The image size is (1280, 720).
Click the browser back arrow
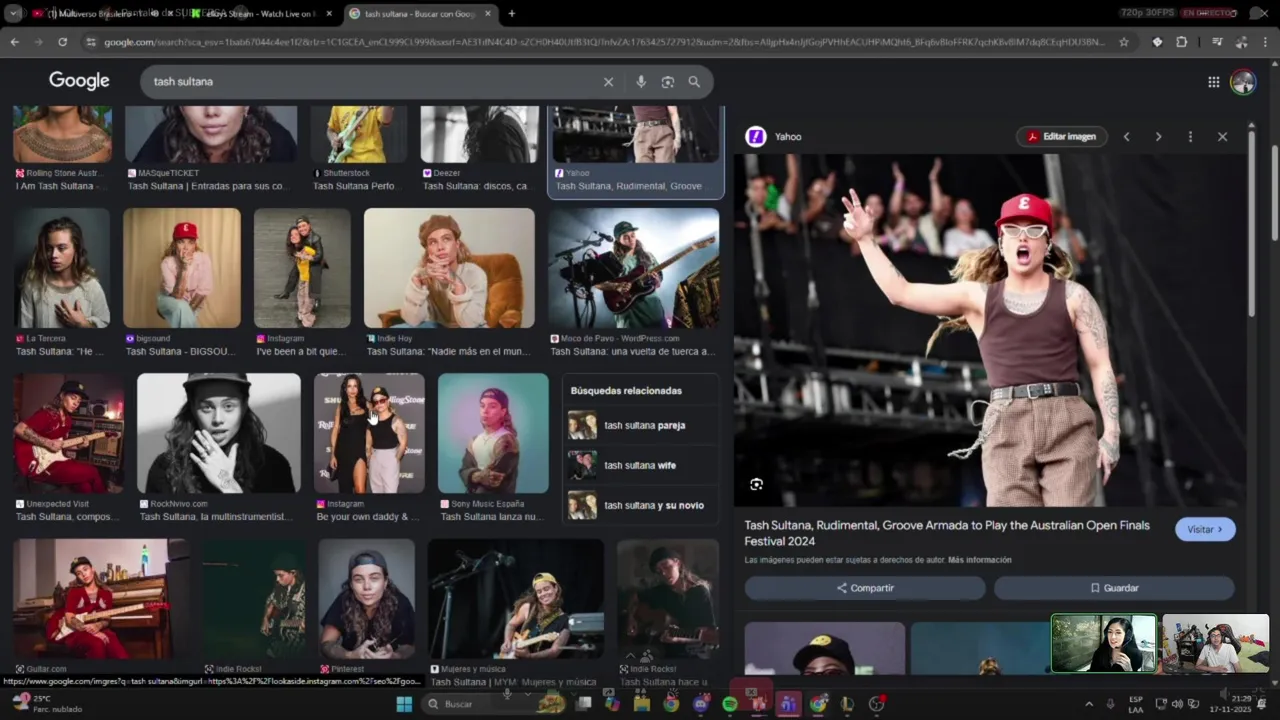pos(14,42)
